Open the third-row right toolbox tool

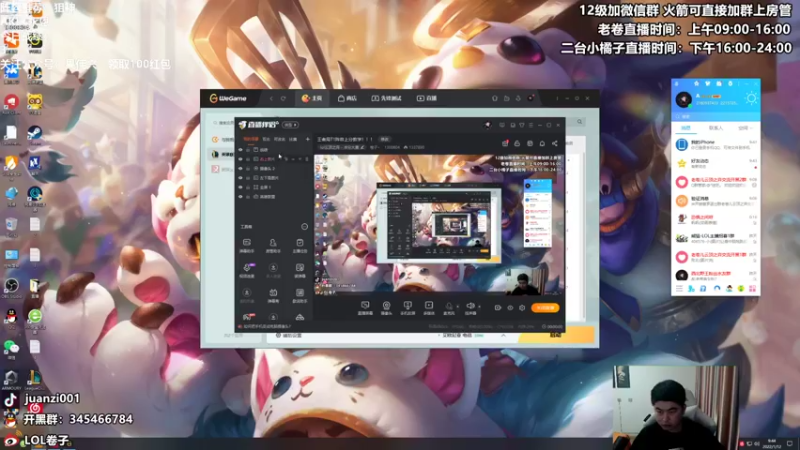coord(299,295)
